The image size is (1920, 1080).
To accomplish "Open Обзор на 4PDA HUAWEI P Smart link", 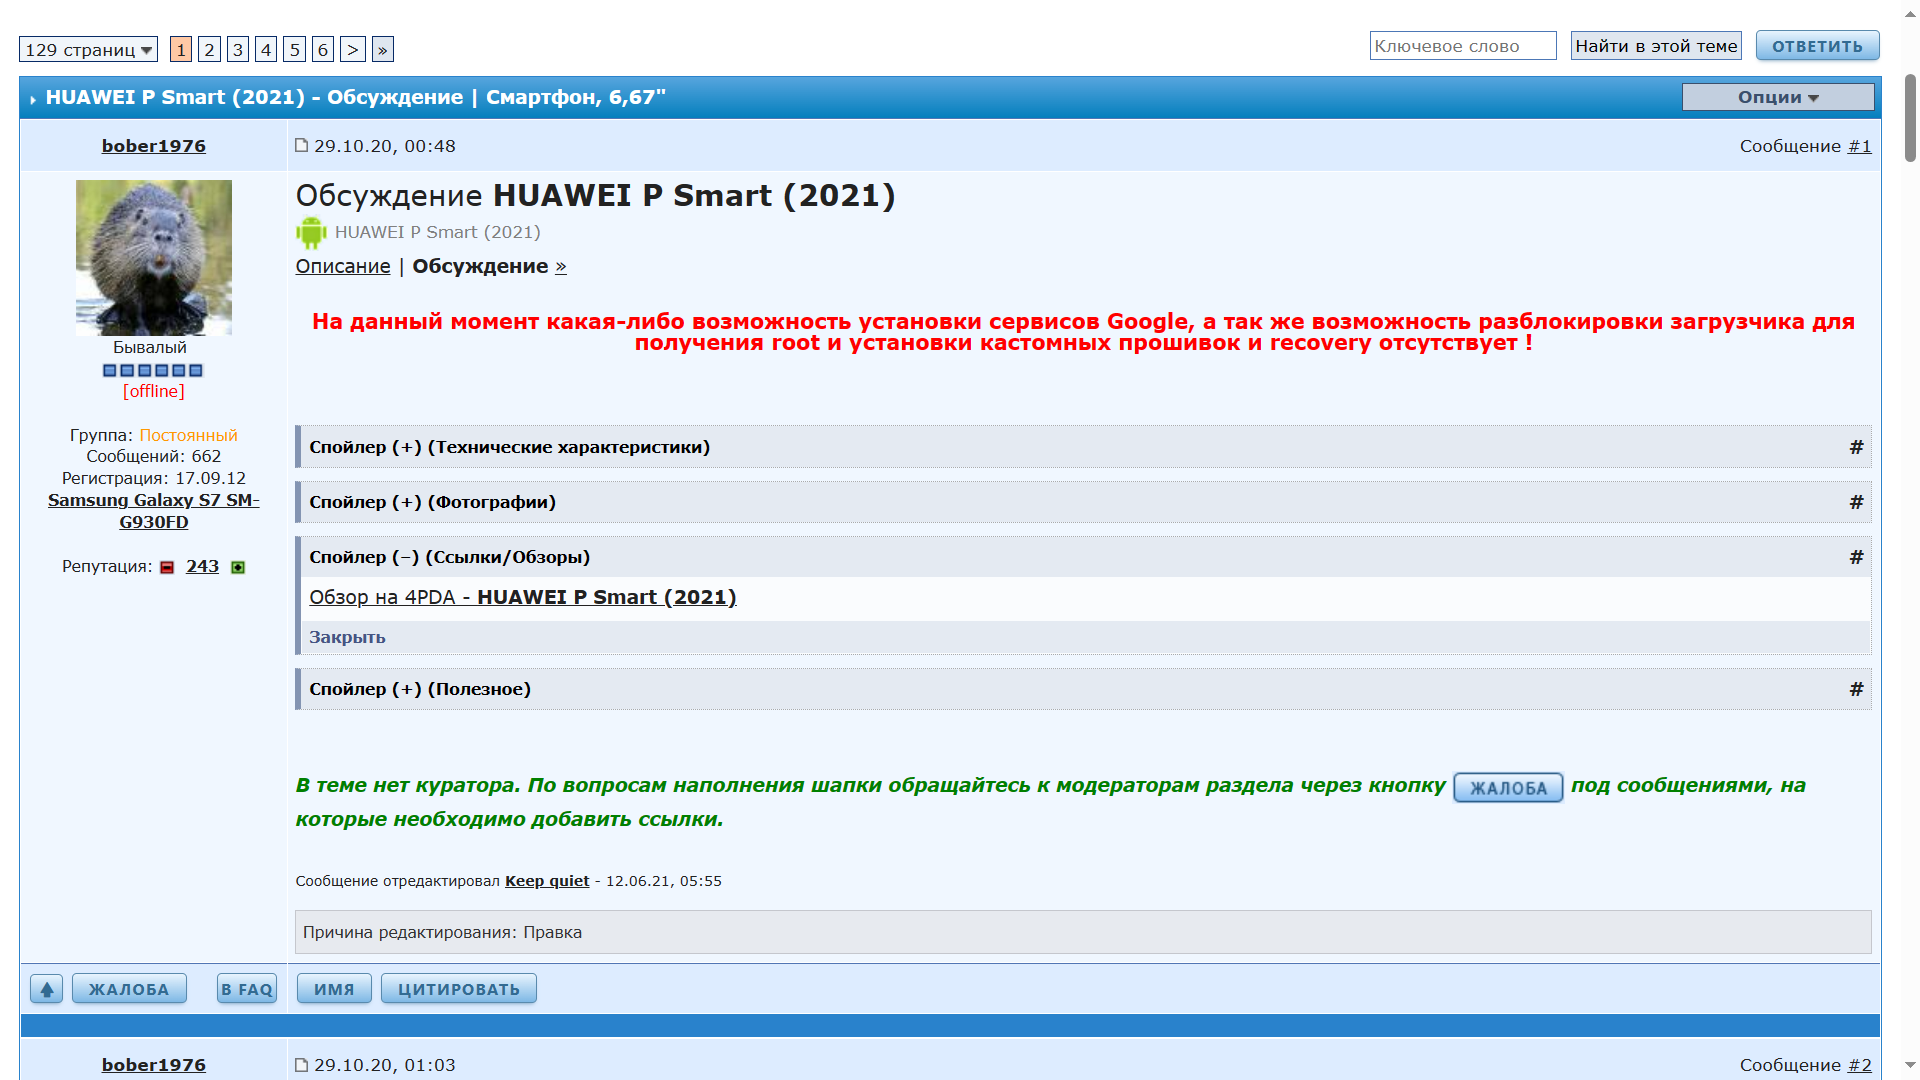I will pyautogui.click(x=523, y=597).
